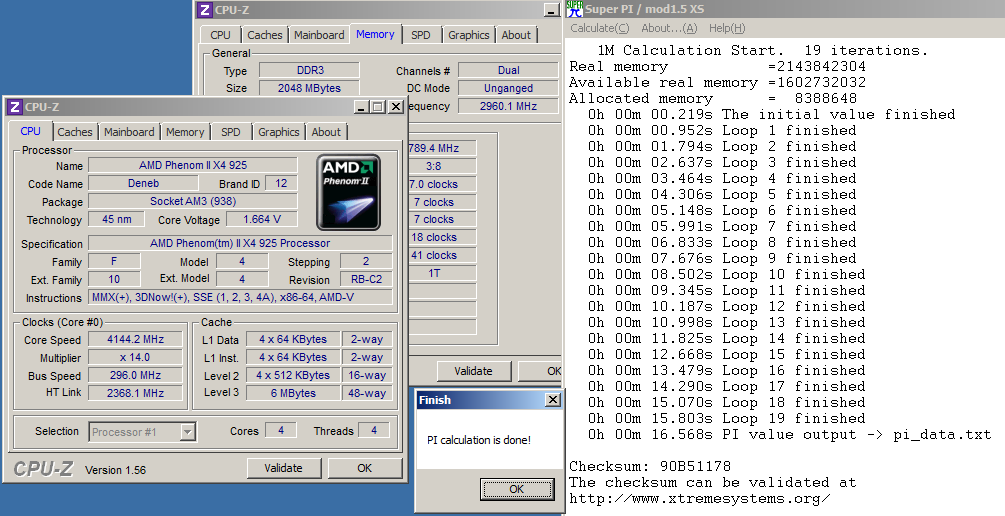Click the Threads count value 4

[x=374, y=431]
